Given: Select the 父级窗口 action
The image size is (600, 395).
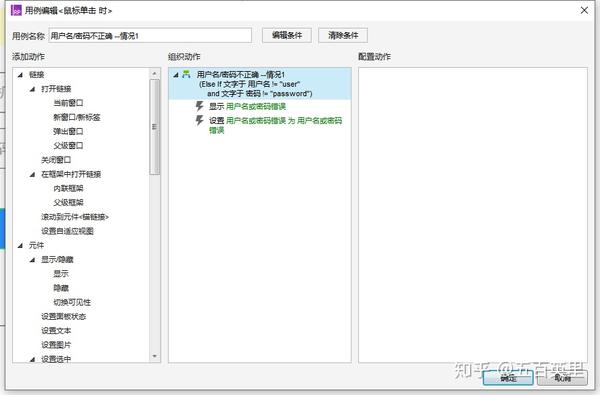Looking at the screenshot, I should click(x=68, y=145).
